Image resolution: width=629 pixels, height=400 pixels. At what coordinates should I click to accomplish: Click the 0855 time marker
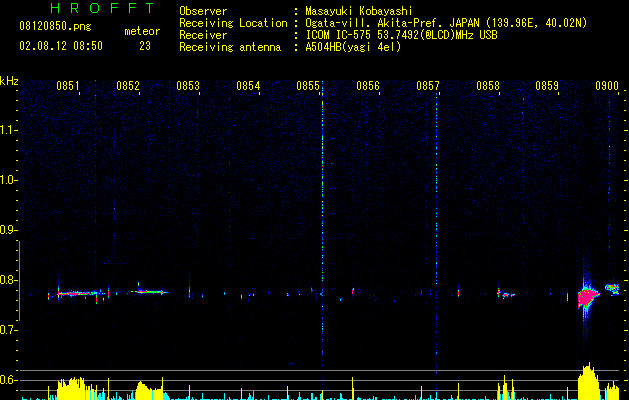(308, 86)
